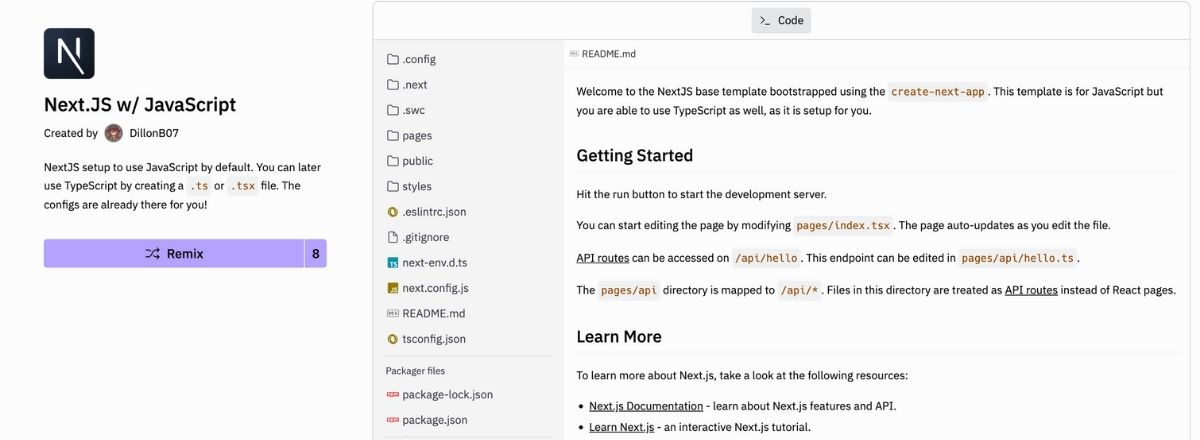This screenshot has height=440, width=1200.
Task: Click the .gitignore file icon
Action: pos(393,237)
